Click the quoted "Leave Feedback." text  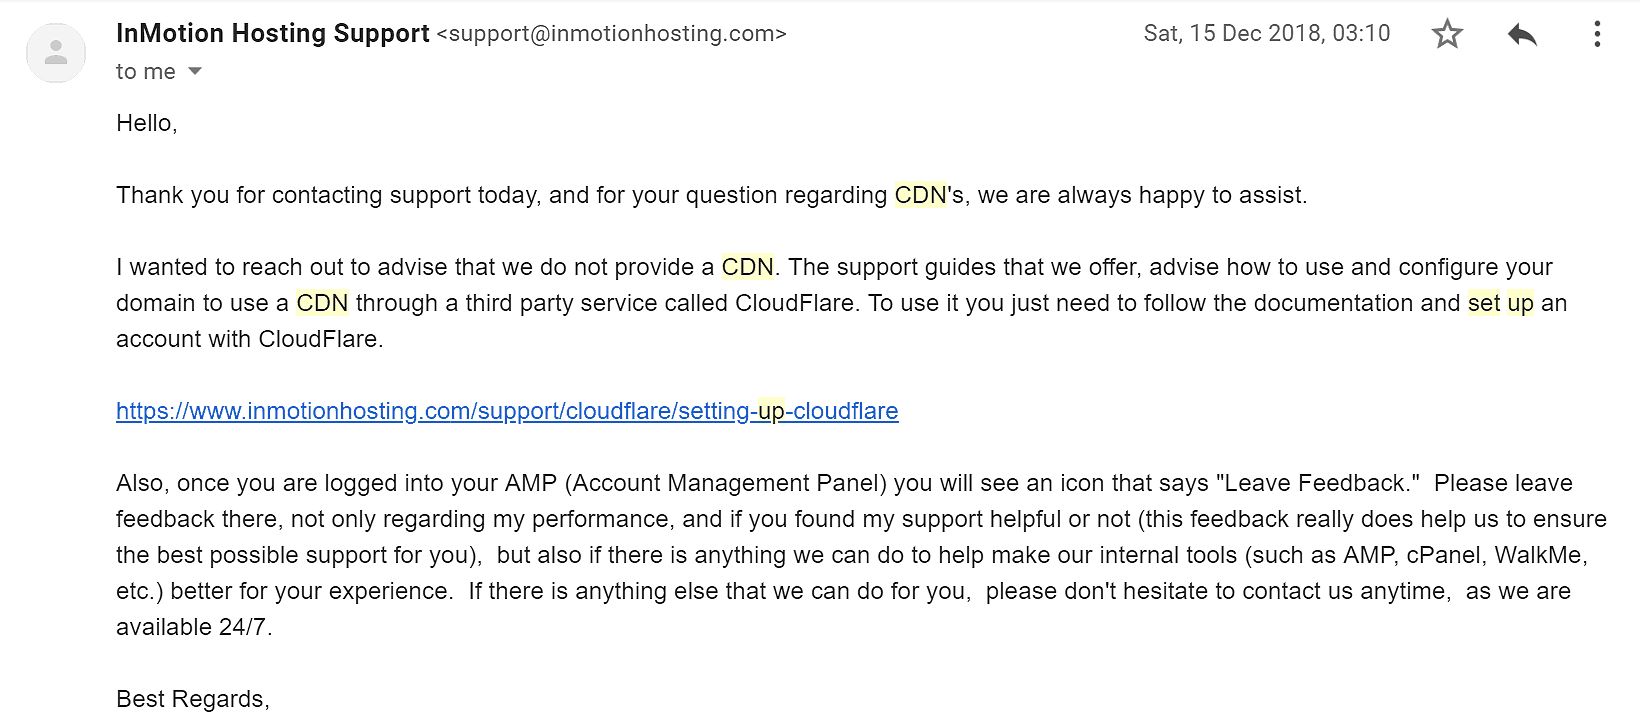pos(1318,483)
